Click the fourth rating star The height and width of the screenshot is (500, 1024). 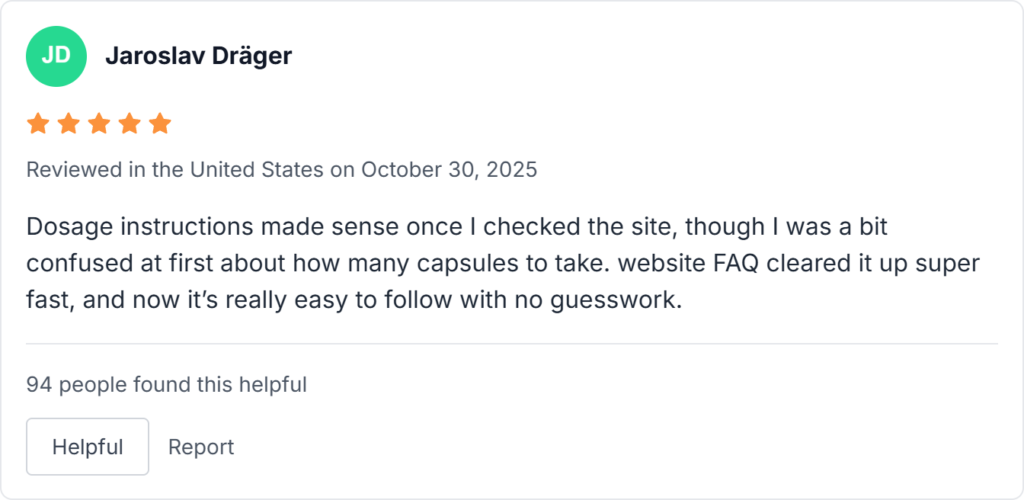(x=129, y=124)
